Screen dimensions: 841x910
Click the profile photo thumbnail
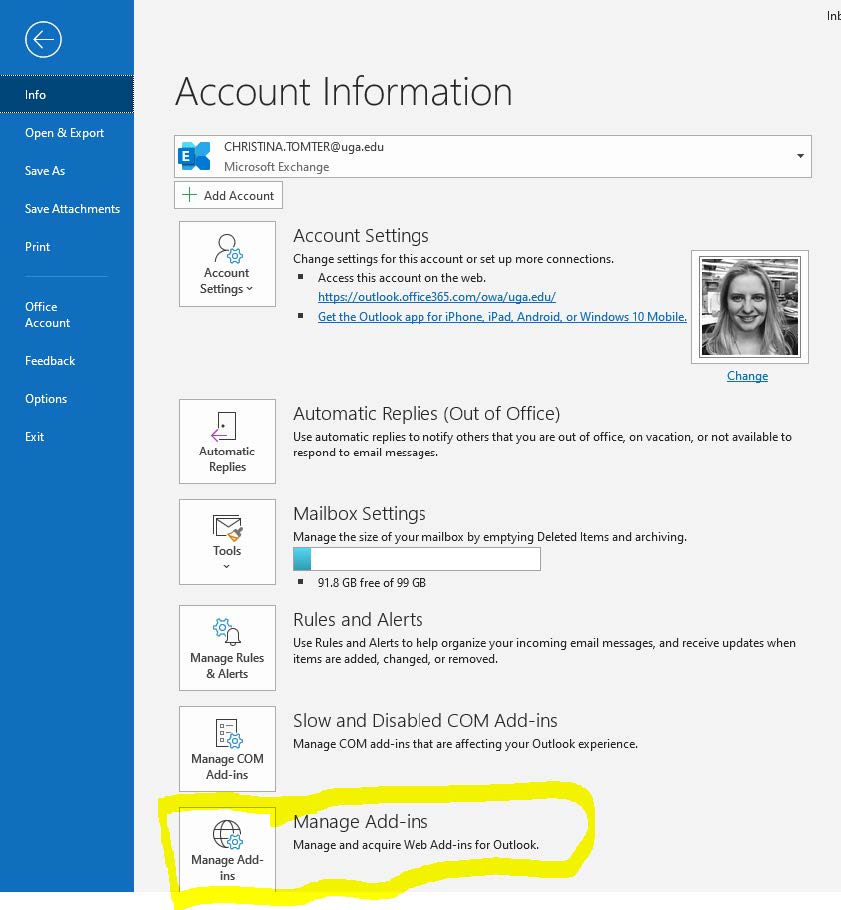(749, 306)
